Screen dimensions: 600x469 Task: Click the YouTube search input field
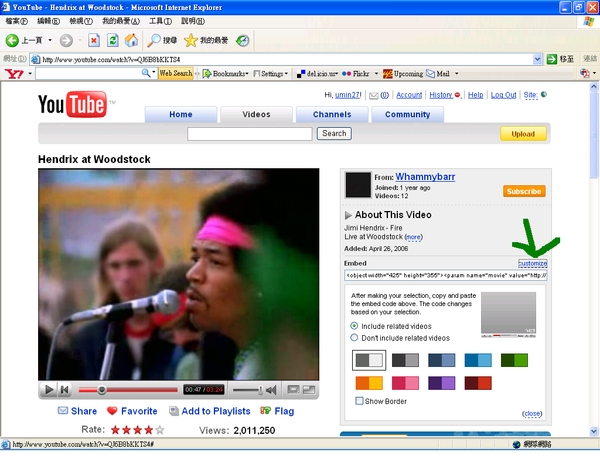pyautogui.click(x=249, y=134)
